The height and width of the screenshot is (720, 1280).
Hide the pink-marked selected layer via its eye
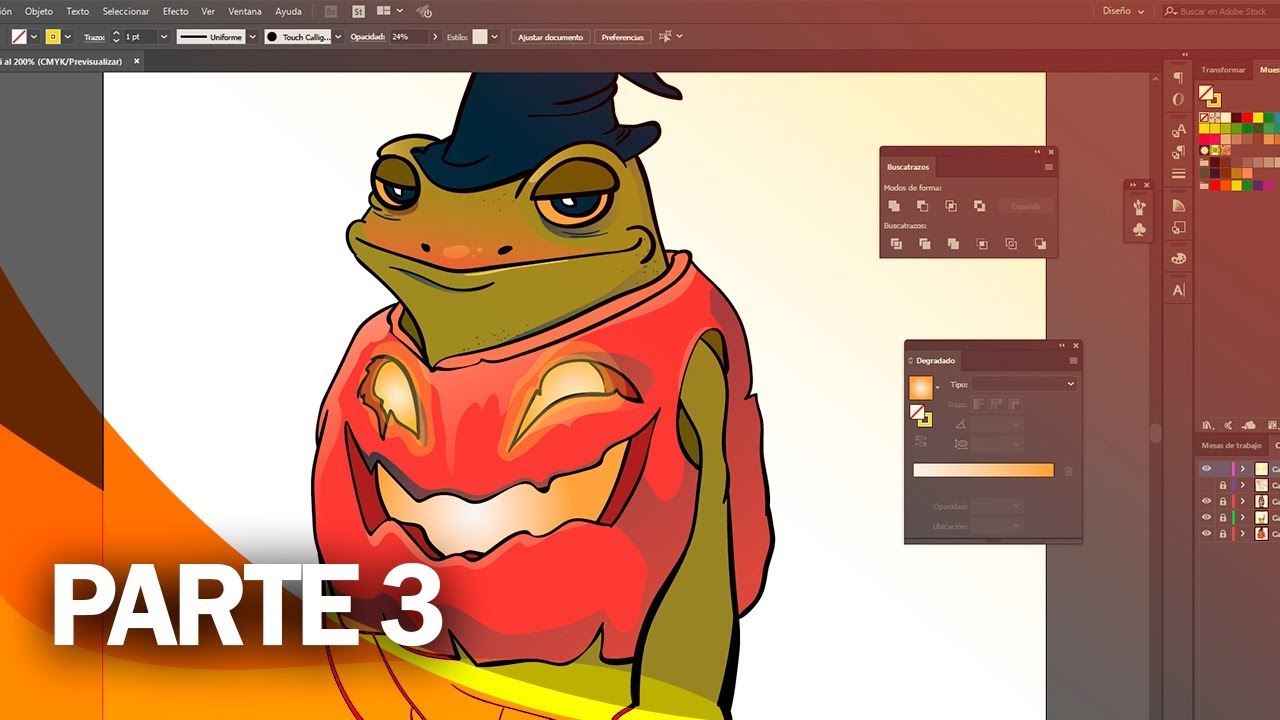[x=1206, y=469]
